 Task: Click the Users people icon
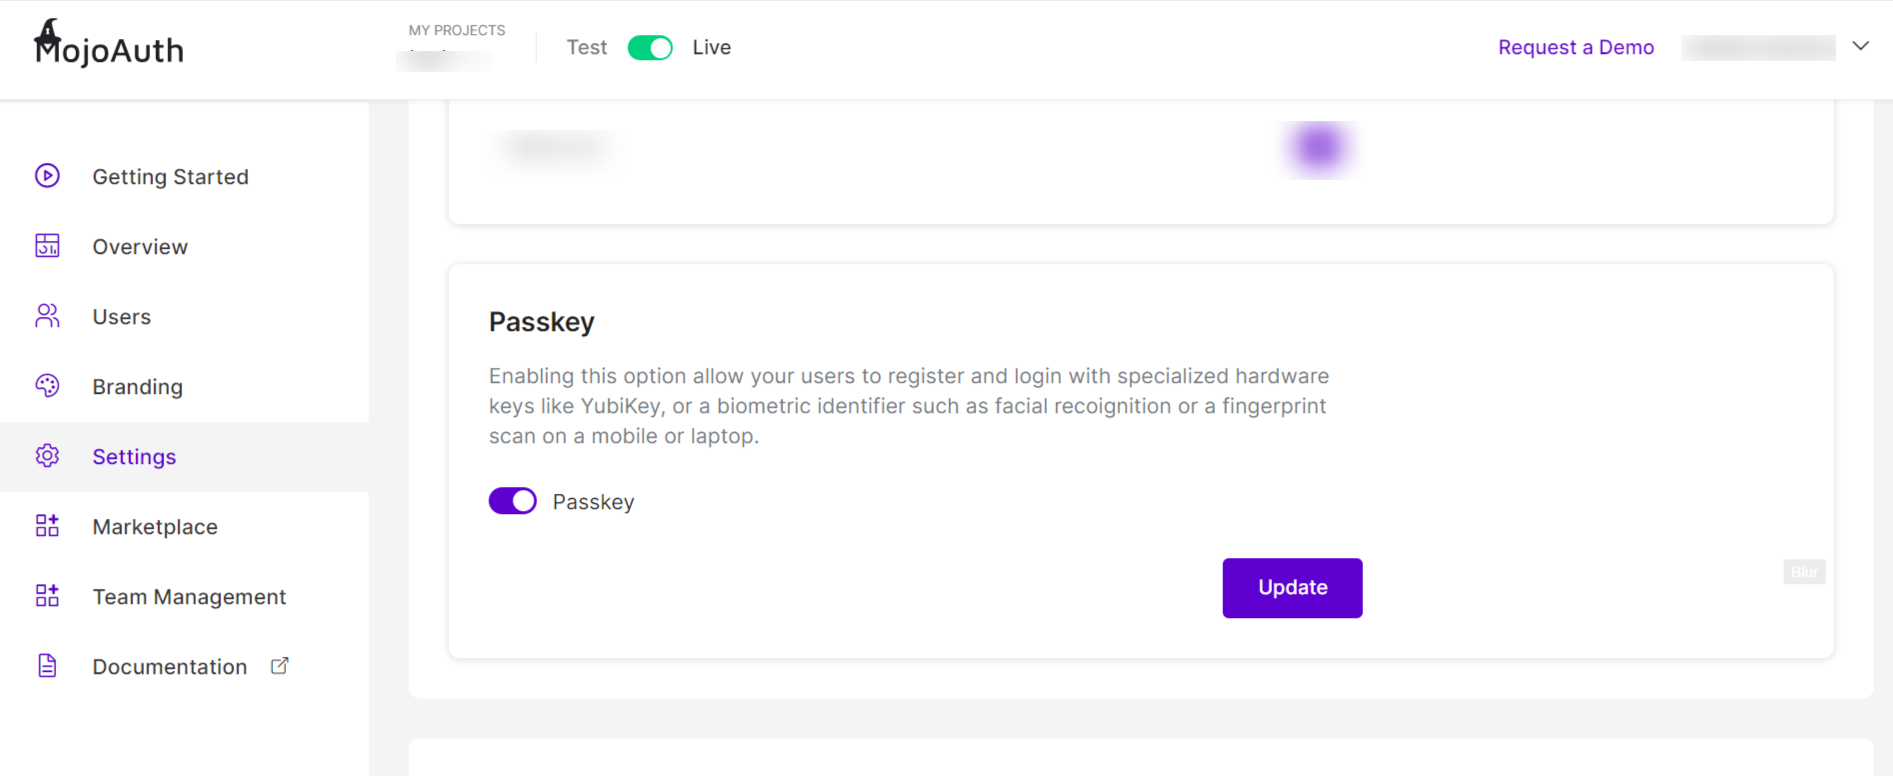click(x=47, y=316)
